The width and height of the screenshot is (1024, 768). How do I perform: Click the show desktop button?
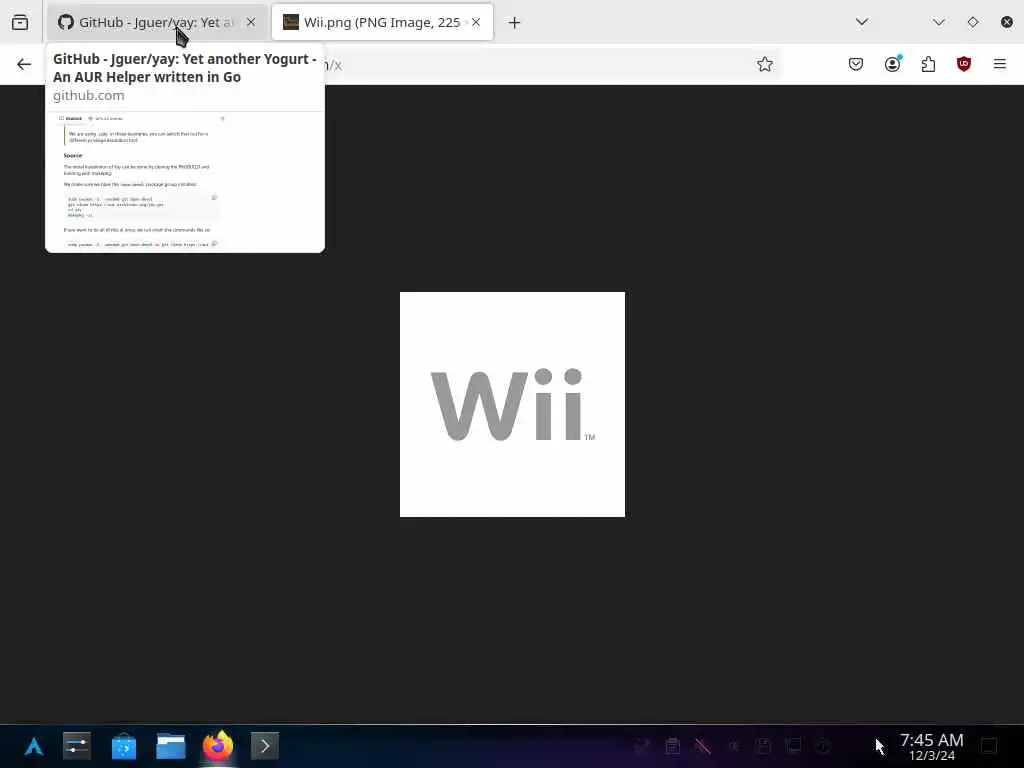coord(989,746)
